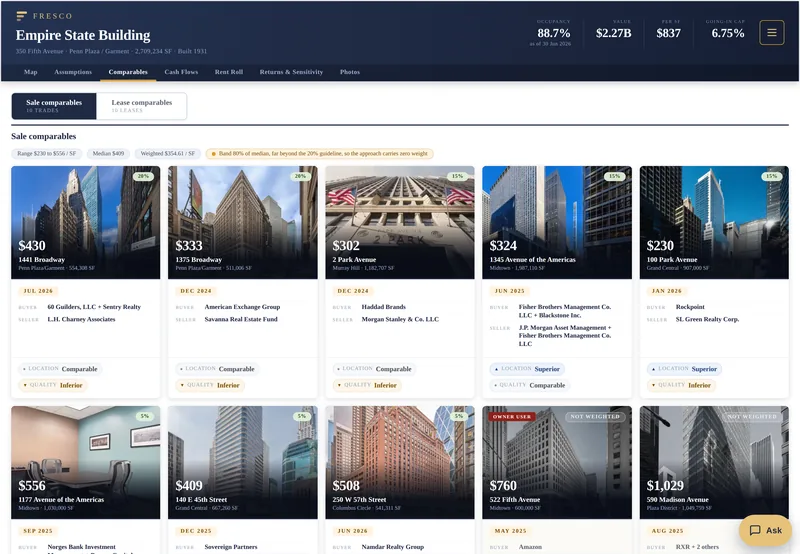Click the Not Weighted badge on 590 Madison Avenue
This screenshot has height=554, width=800.
pyautogui.click(x=752, y=417)
